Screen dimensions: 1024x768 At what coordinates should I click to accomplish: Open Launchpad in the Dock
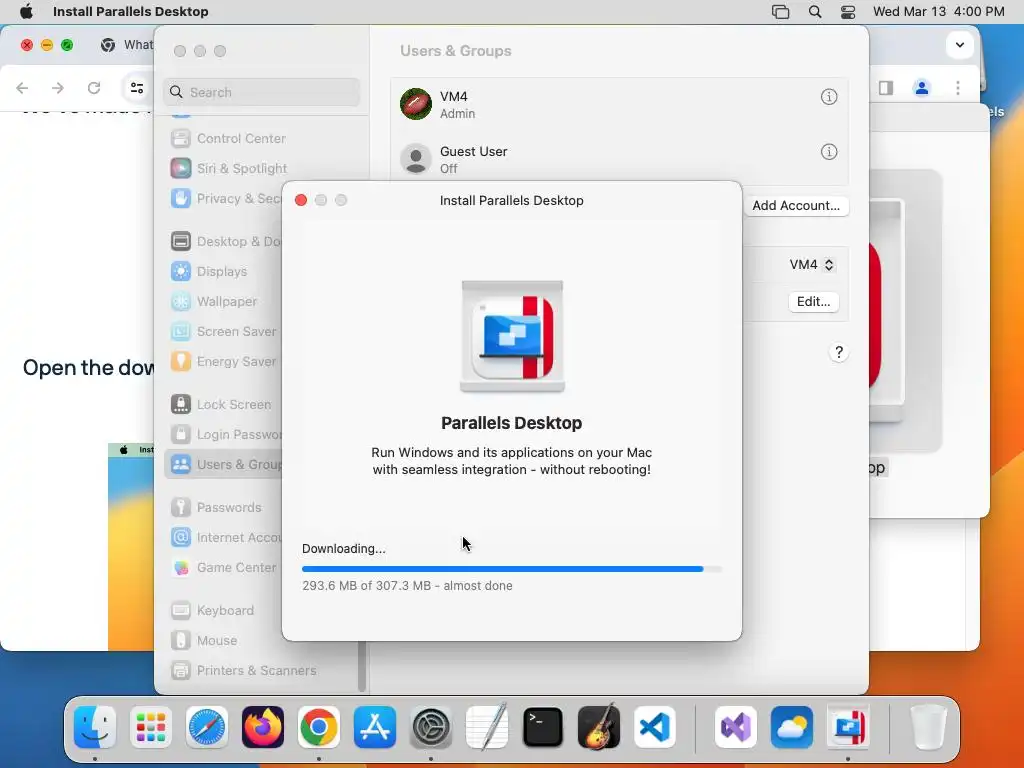pos(151,727)
